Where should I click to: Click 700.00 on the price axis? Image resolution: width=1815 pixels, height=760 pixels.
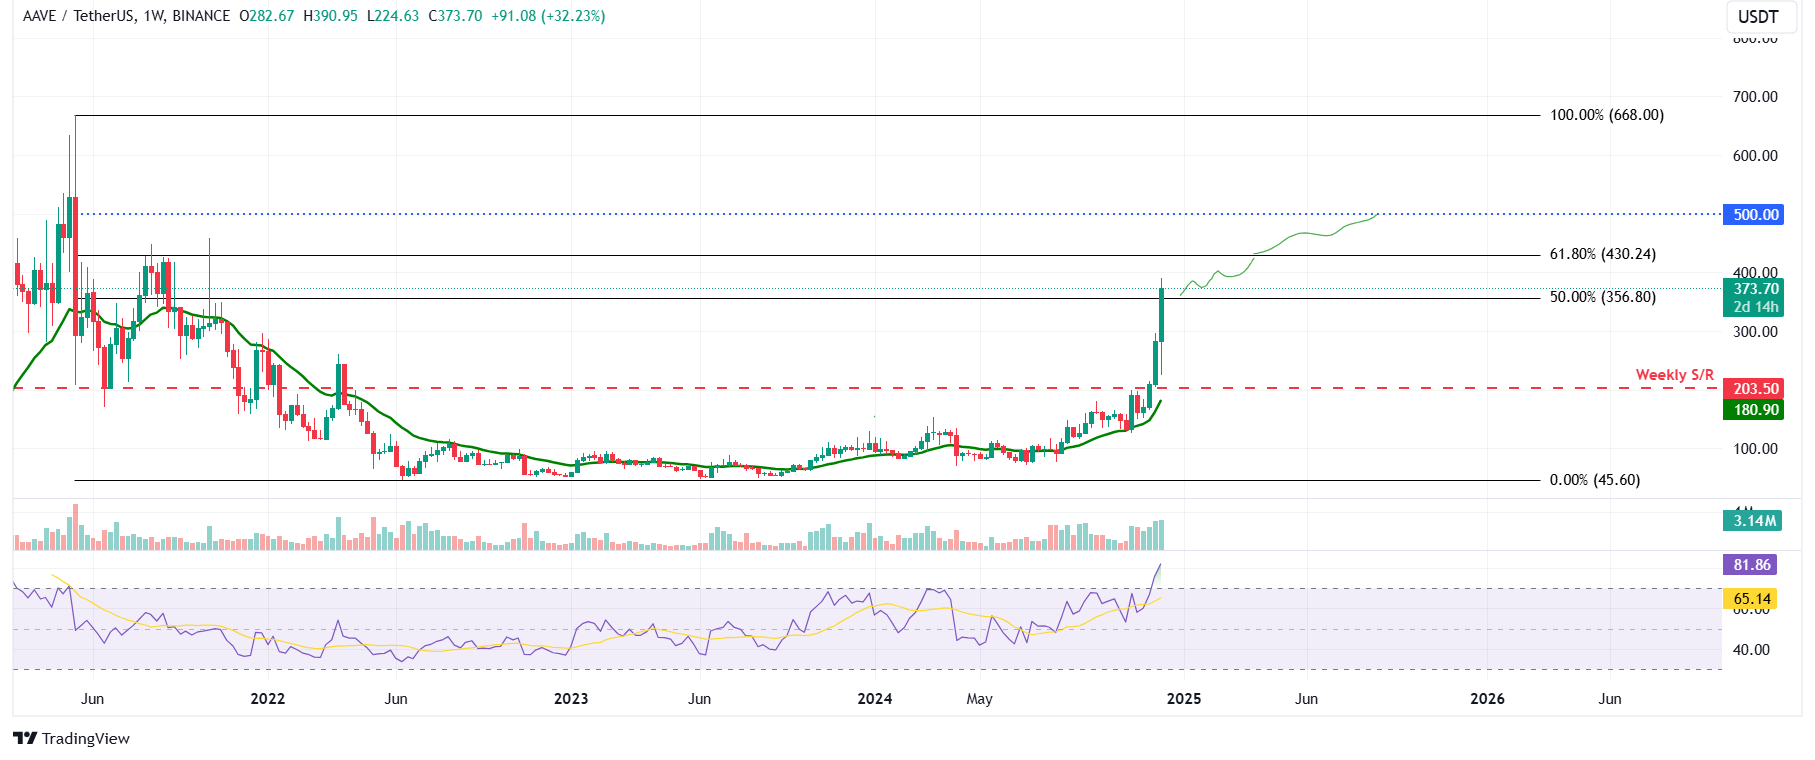1755,97
